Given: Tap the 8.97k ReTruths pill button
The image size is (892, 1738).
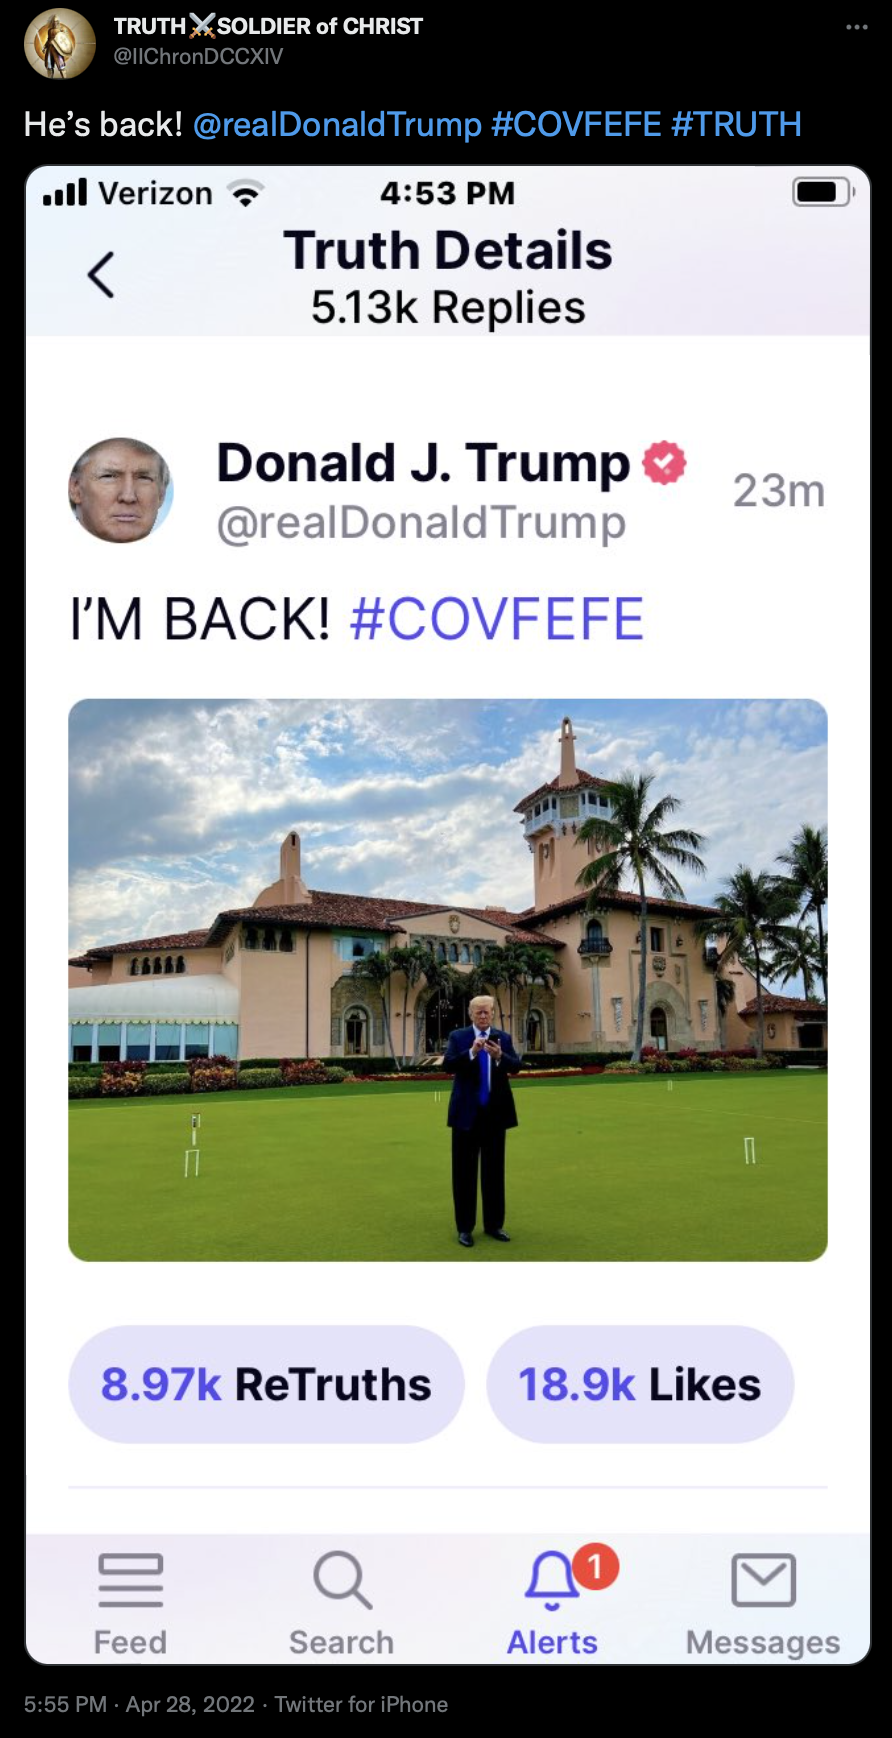Looking at the screenshot, I should coord(266,1384).
